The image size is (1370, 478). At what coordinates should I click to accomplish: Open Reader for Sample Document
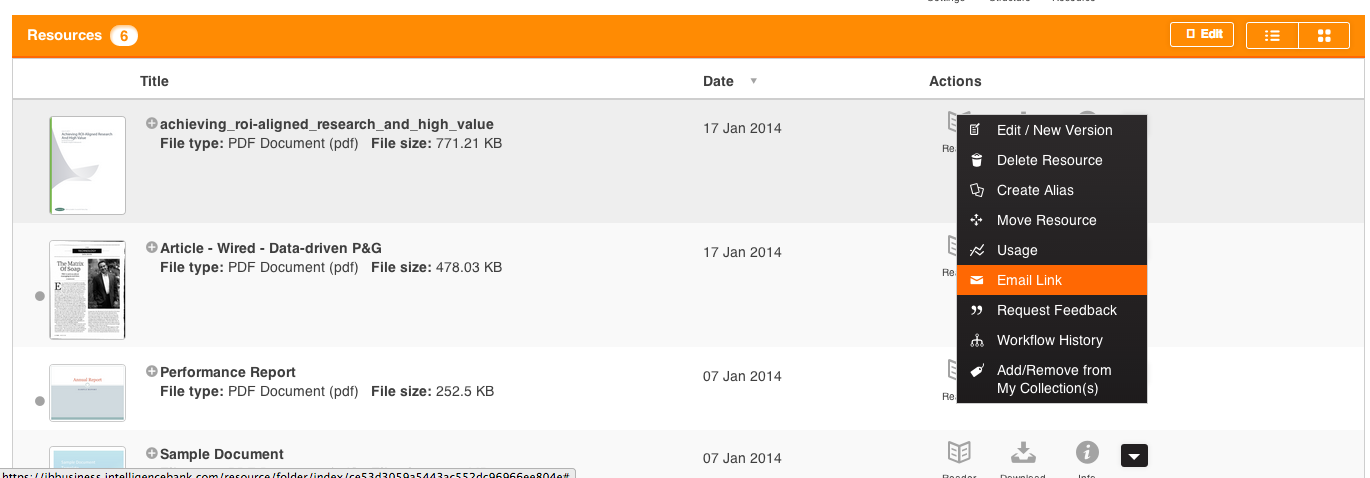pyautogui.click(x=959, y=454)
